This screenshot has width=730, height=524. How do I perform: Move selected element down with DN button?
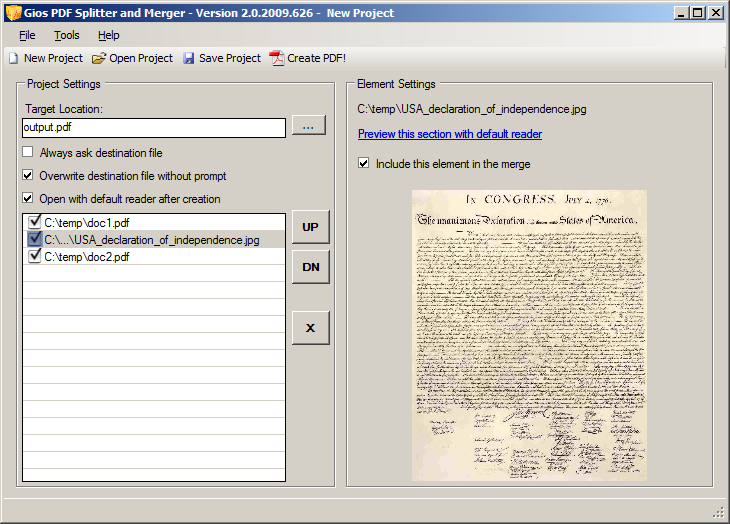click(311, 267)
